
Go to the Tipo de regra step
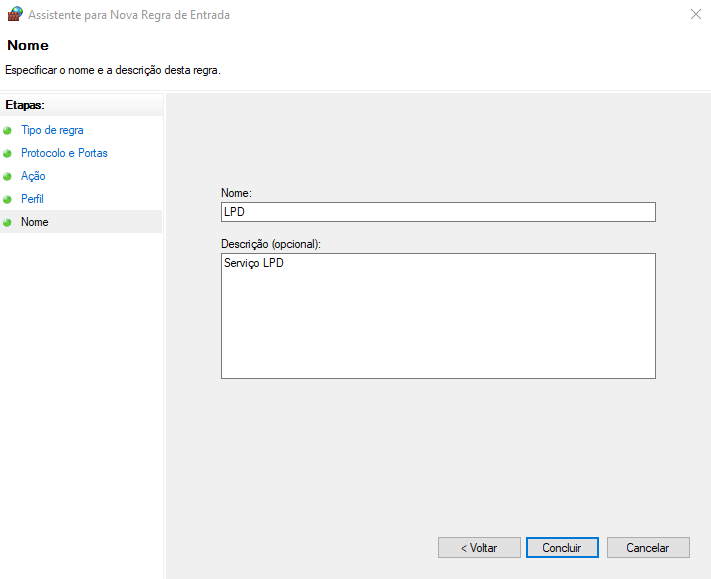[x=52, y=130]
